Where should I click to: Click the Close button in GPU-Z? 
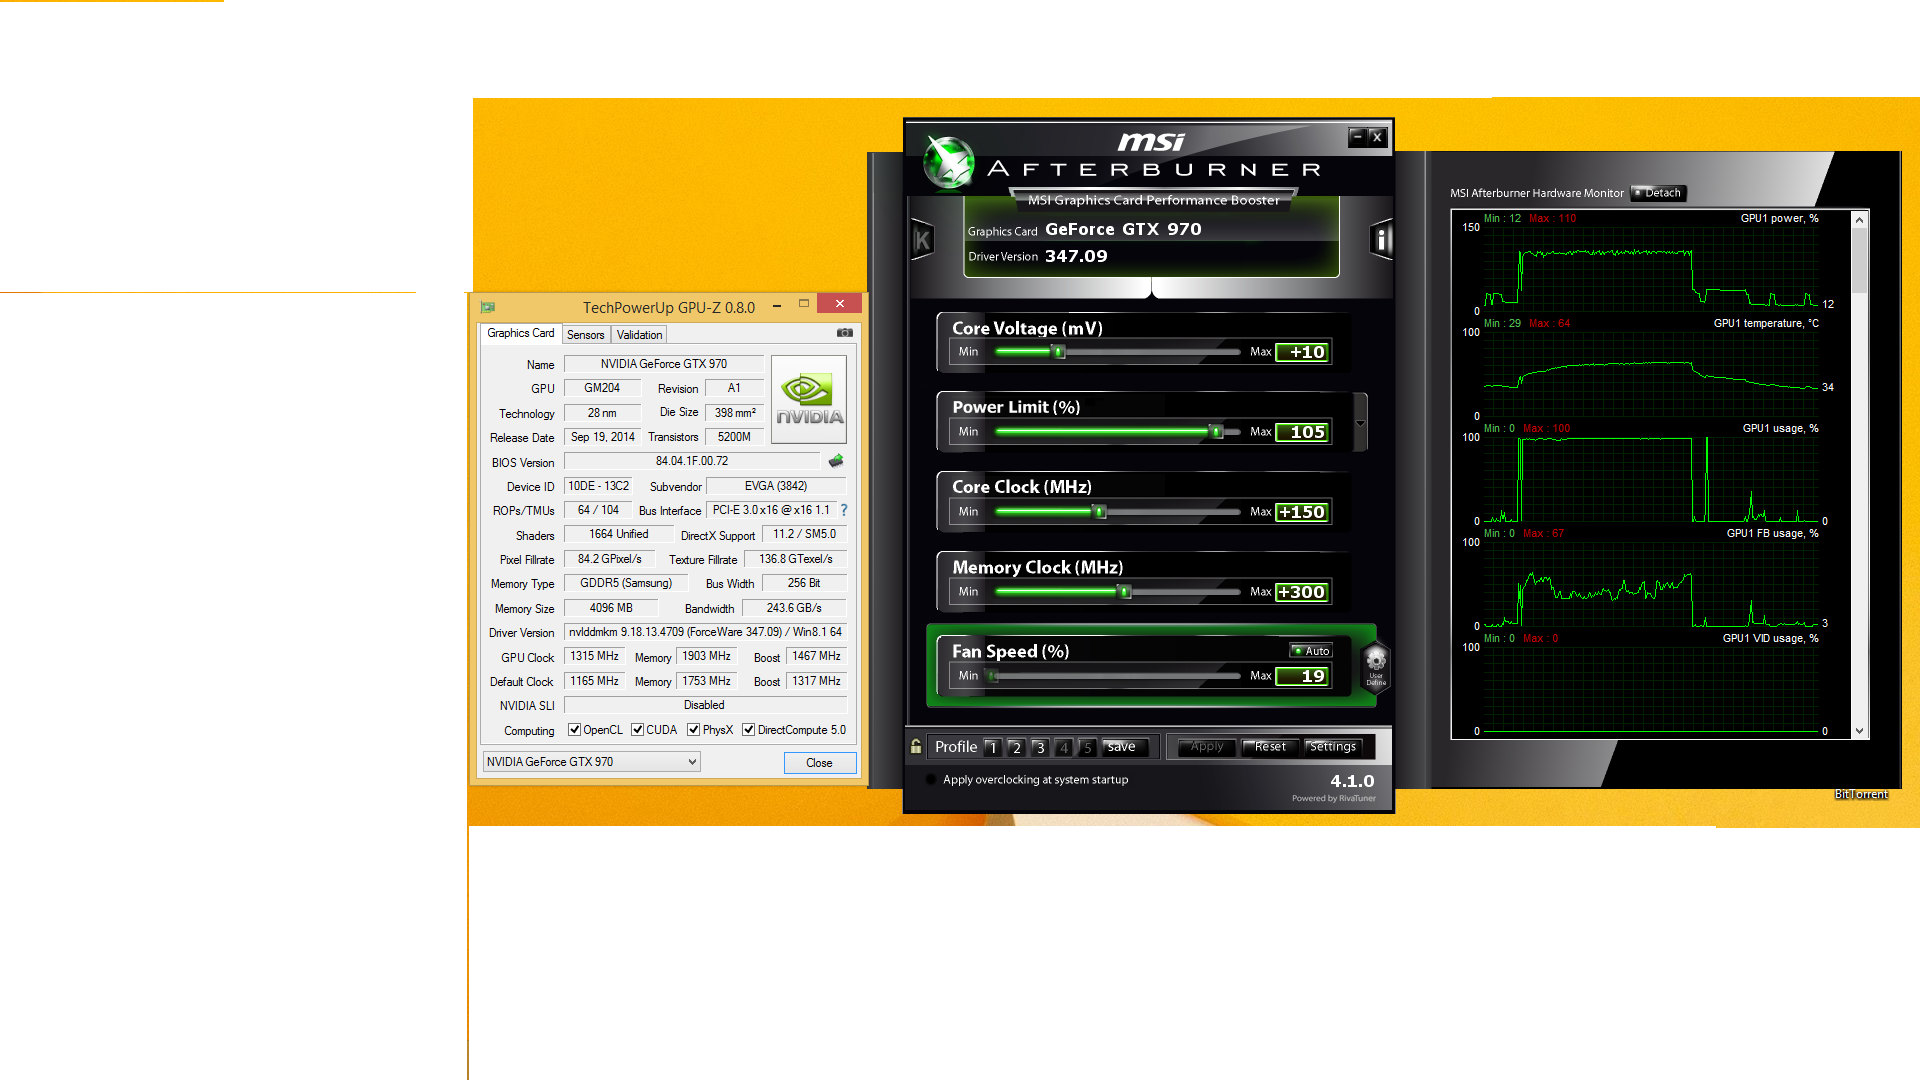click(819, 763)
